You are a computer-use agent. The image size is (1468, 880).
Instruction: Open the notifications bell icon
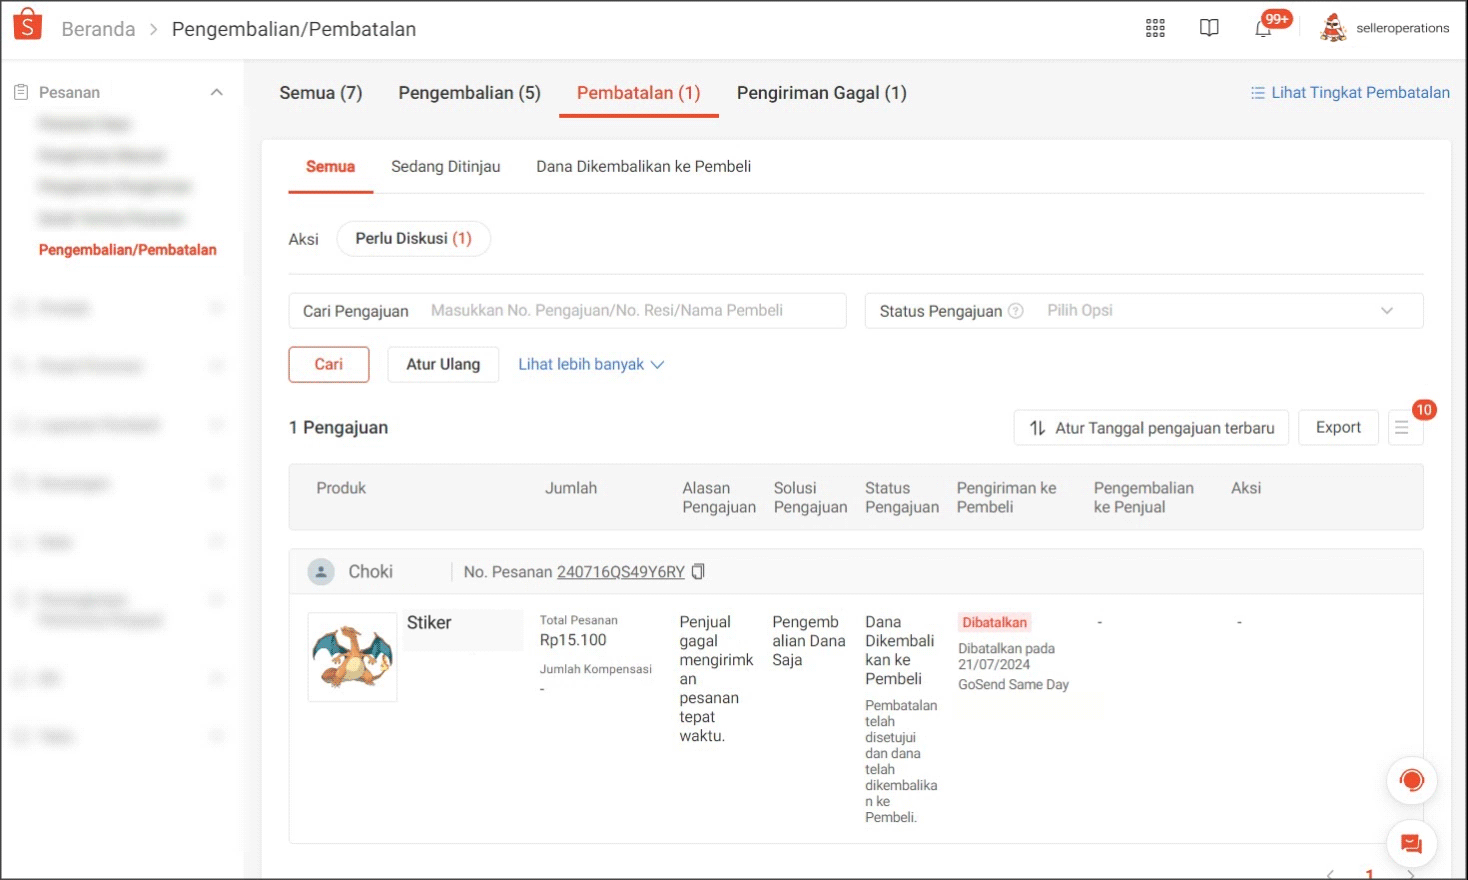[1263, 28]
